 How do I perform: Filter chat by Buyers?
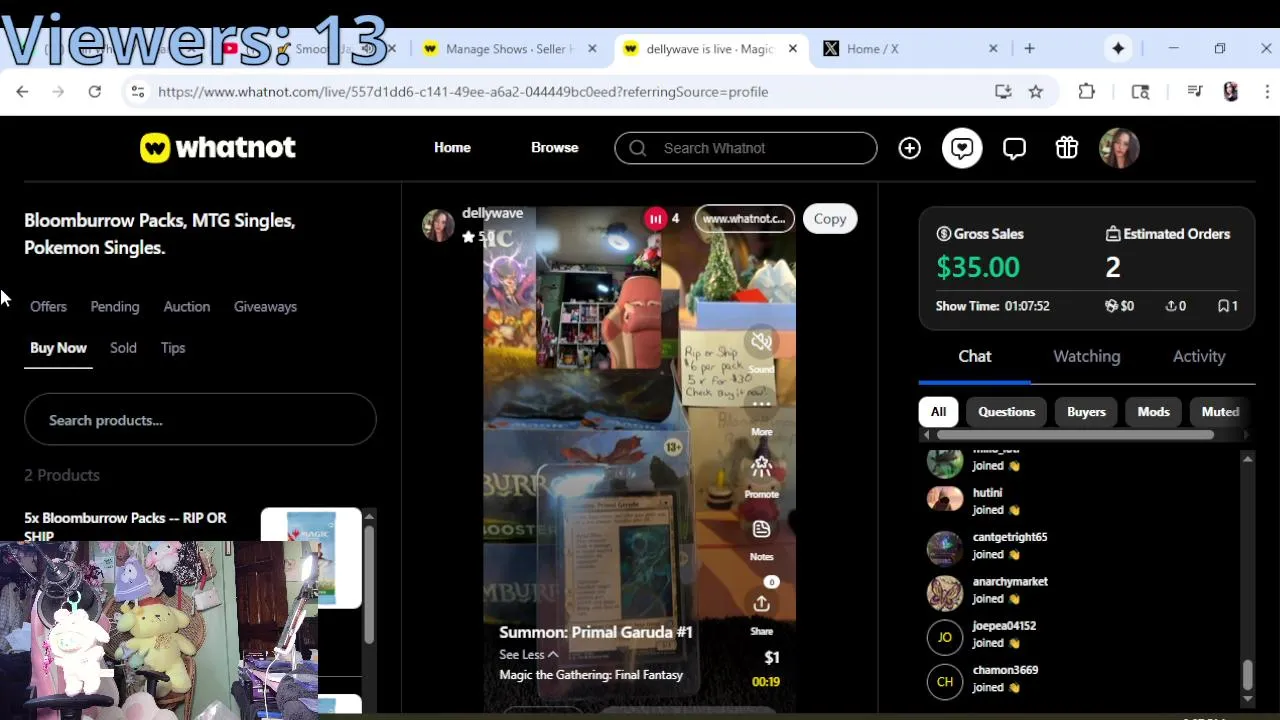pos(1086,412)
